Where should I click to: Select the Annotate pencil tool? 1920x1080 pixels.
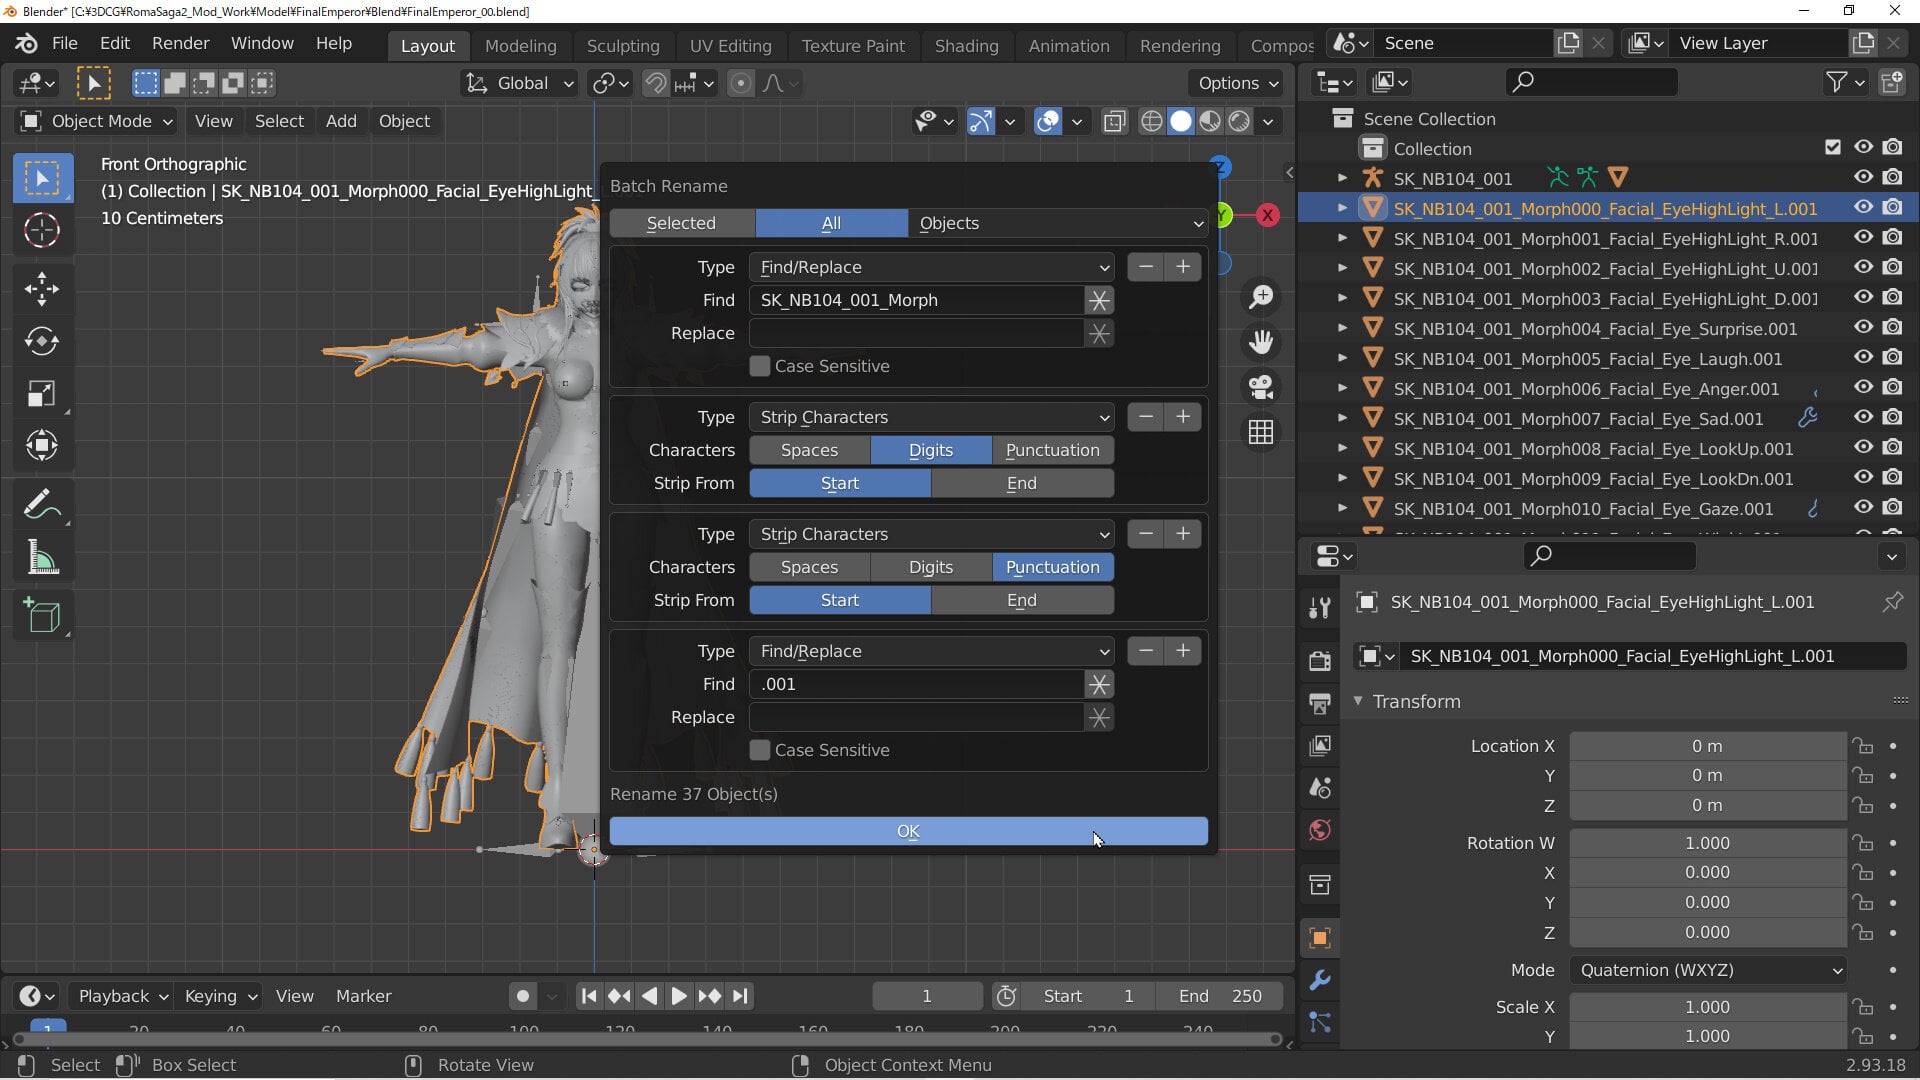[42, 504]
